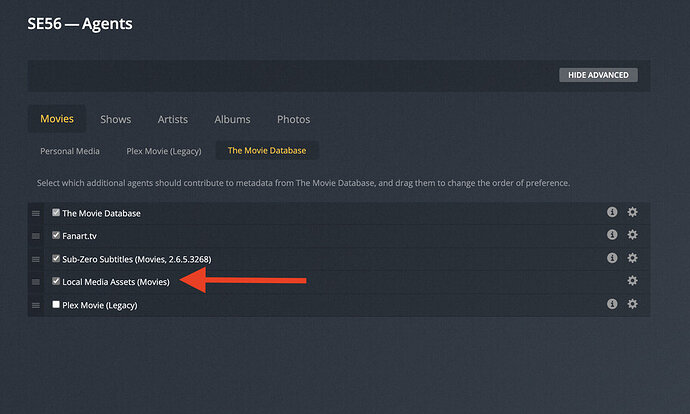This screenshot has height=414, width=690.
Task: Select the Movies tab
Action: click(57, 119)
